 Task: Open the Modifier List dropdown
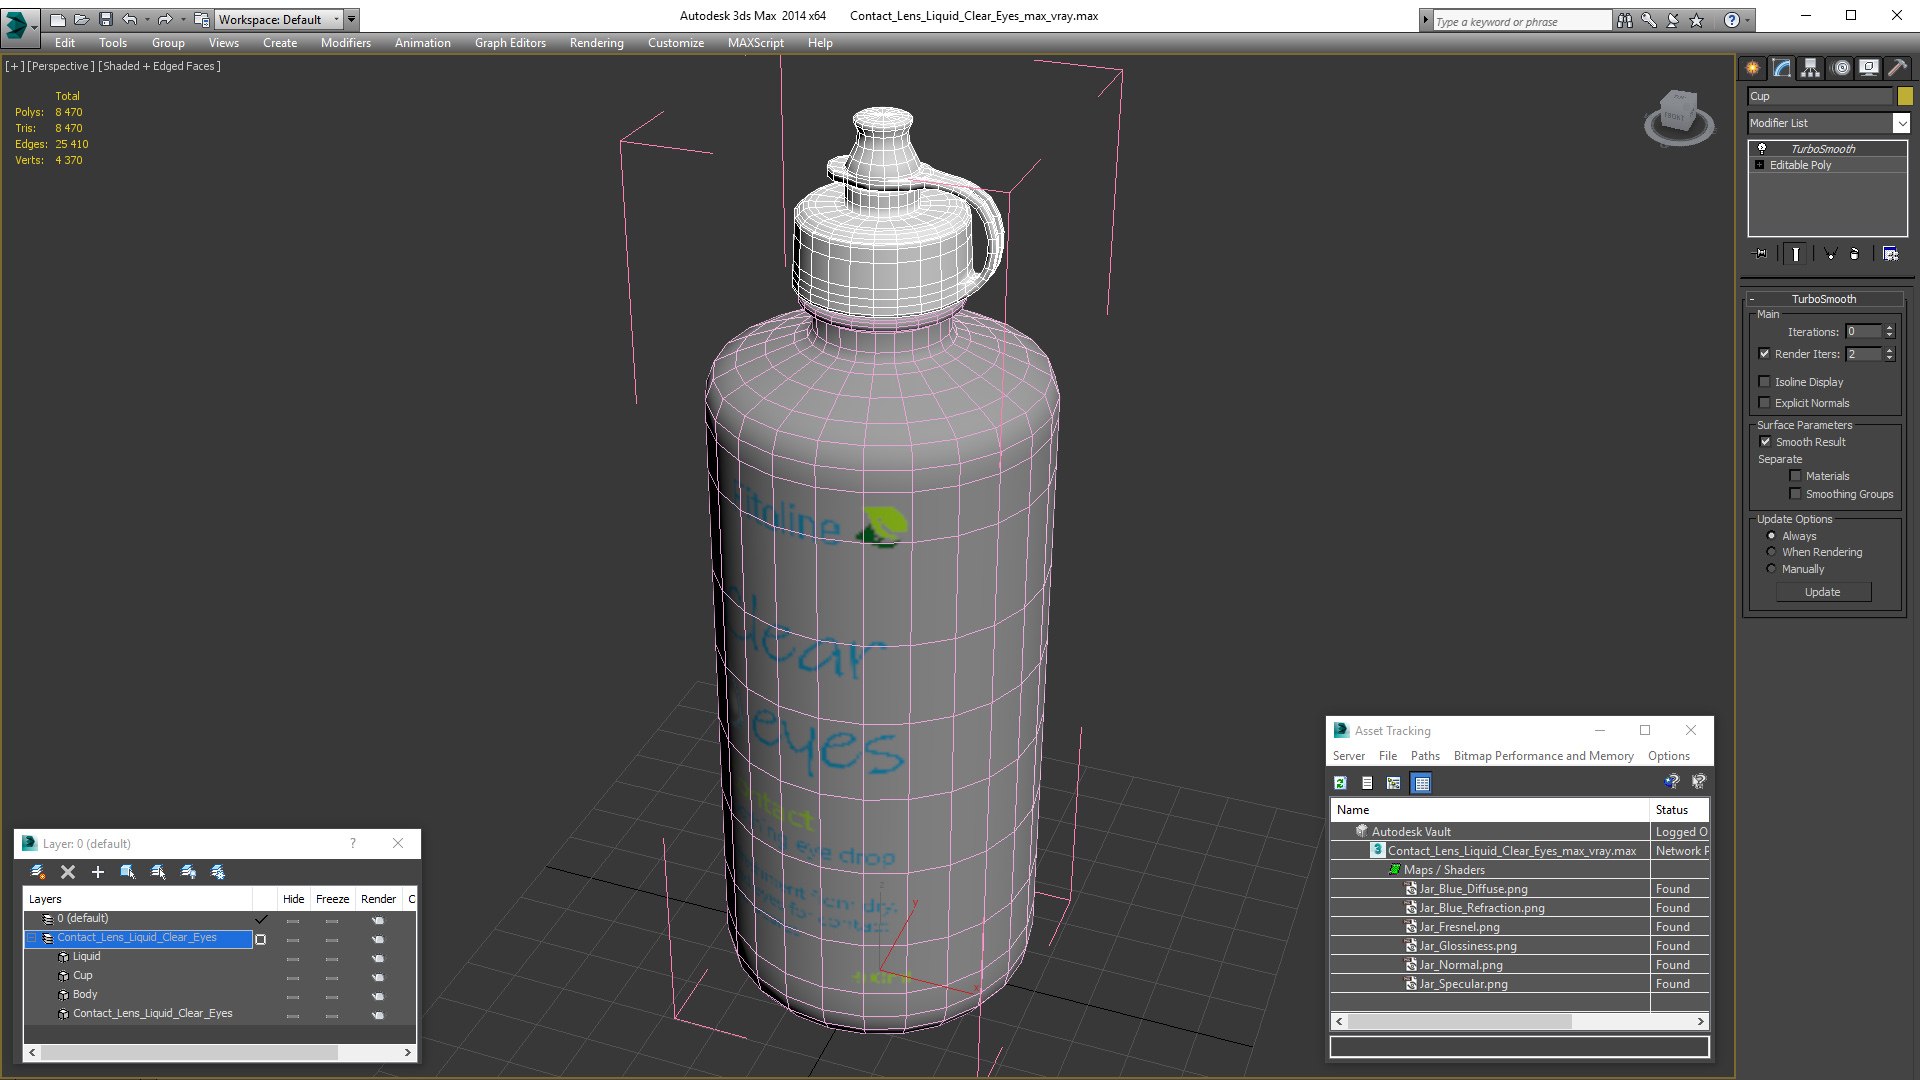coord(1901,123)
